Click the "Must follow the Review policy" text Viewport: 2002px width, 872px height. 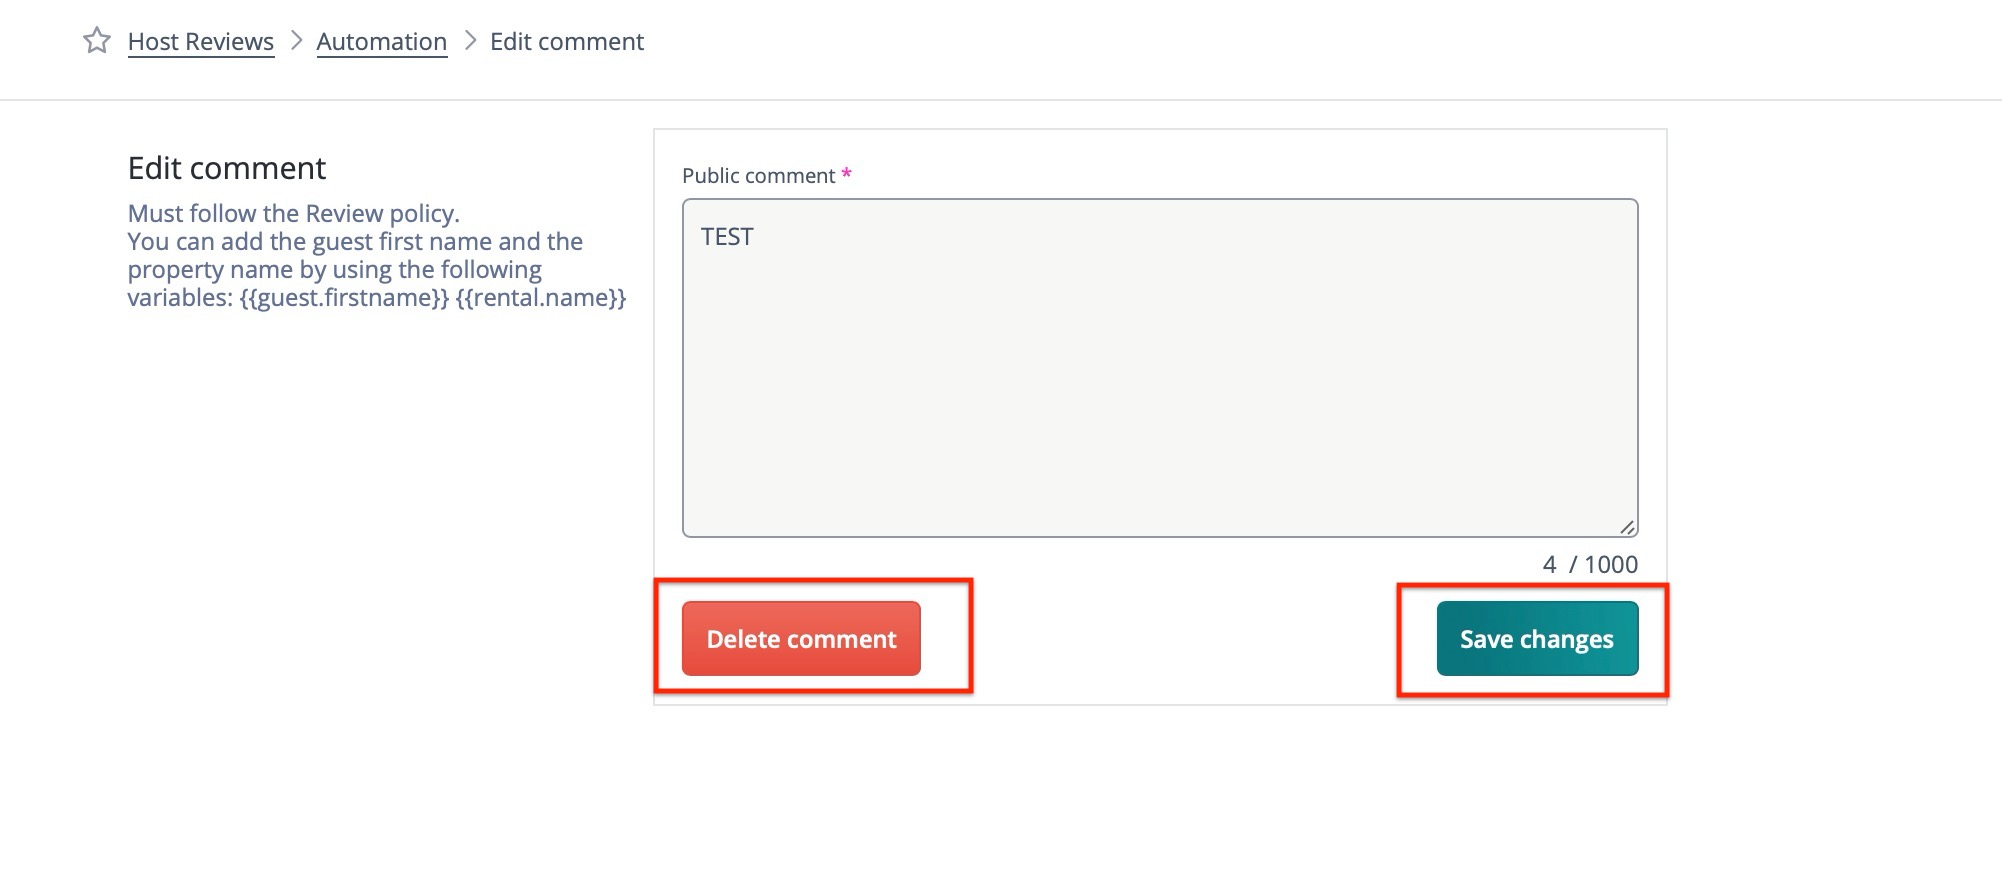coord(293,214)
